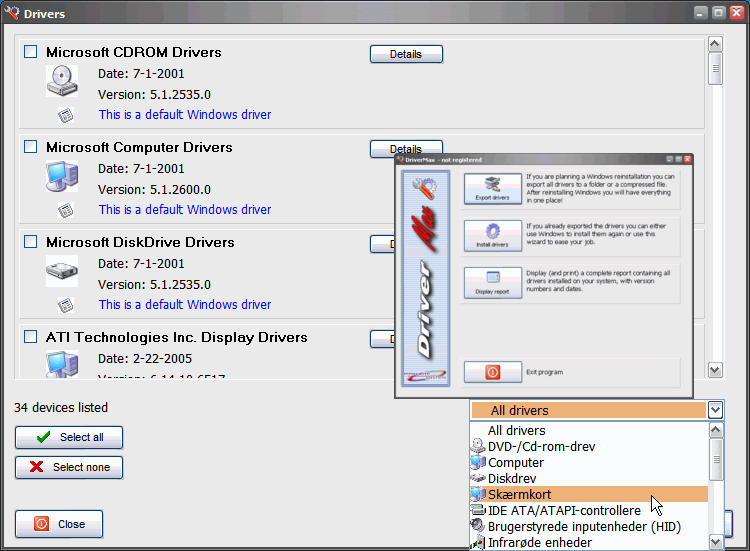Click the driver list scroll down arrow
Image resolution: width=750 pixels, height=551 pixels.
point(715,370)
